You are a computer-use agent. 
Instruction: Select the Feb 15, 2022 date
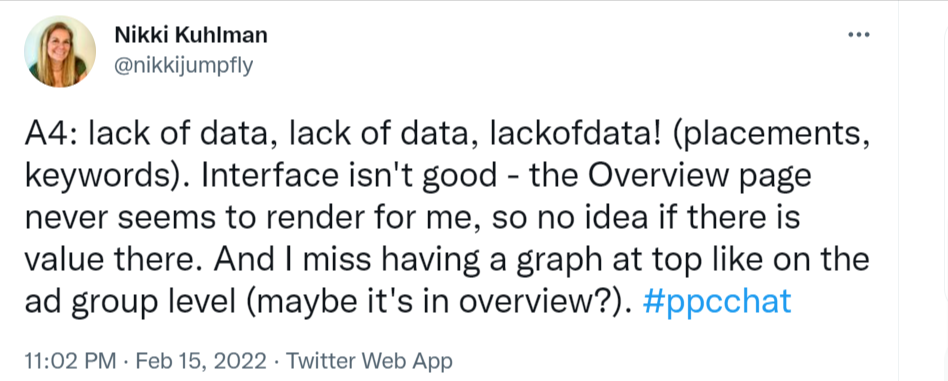[x=201, y=361]
